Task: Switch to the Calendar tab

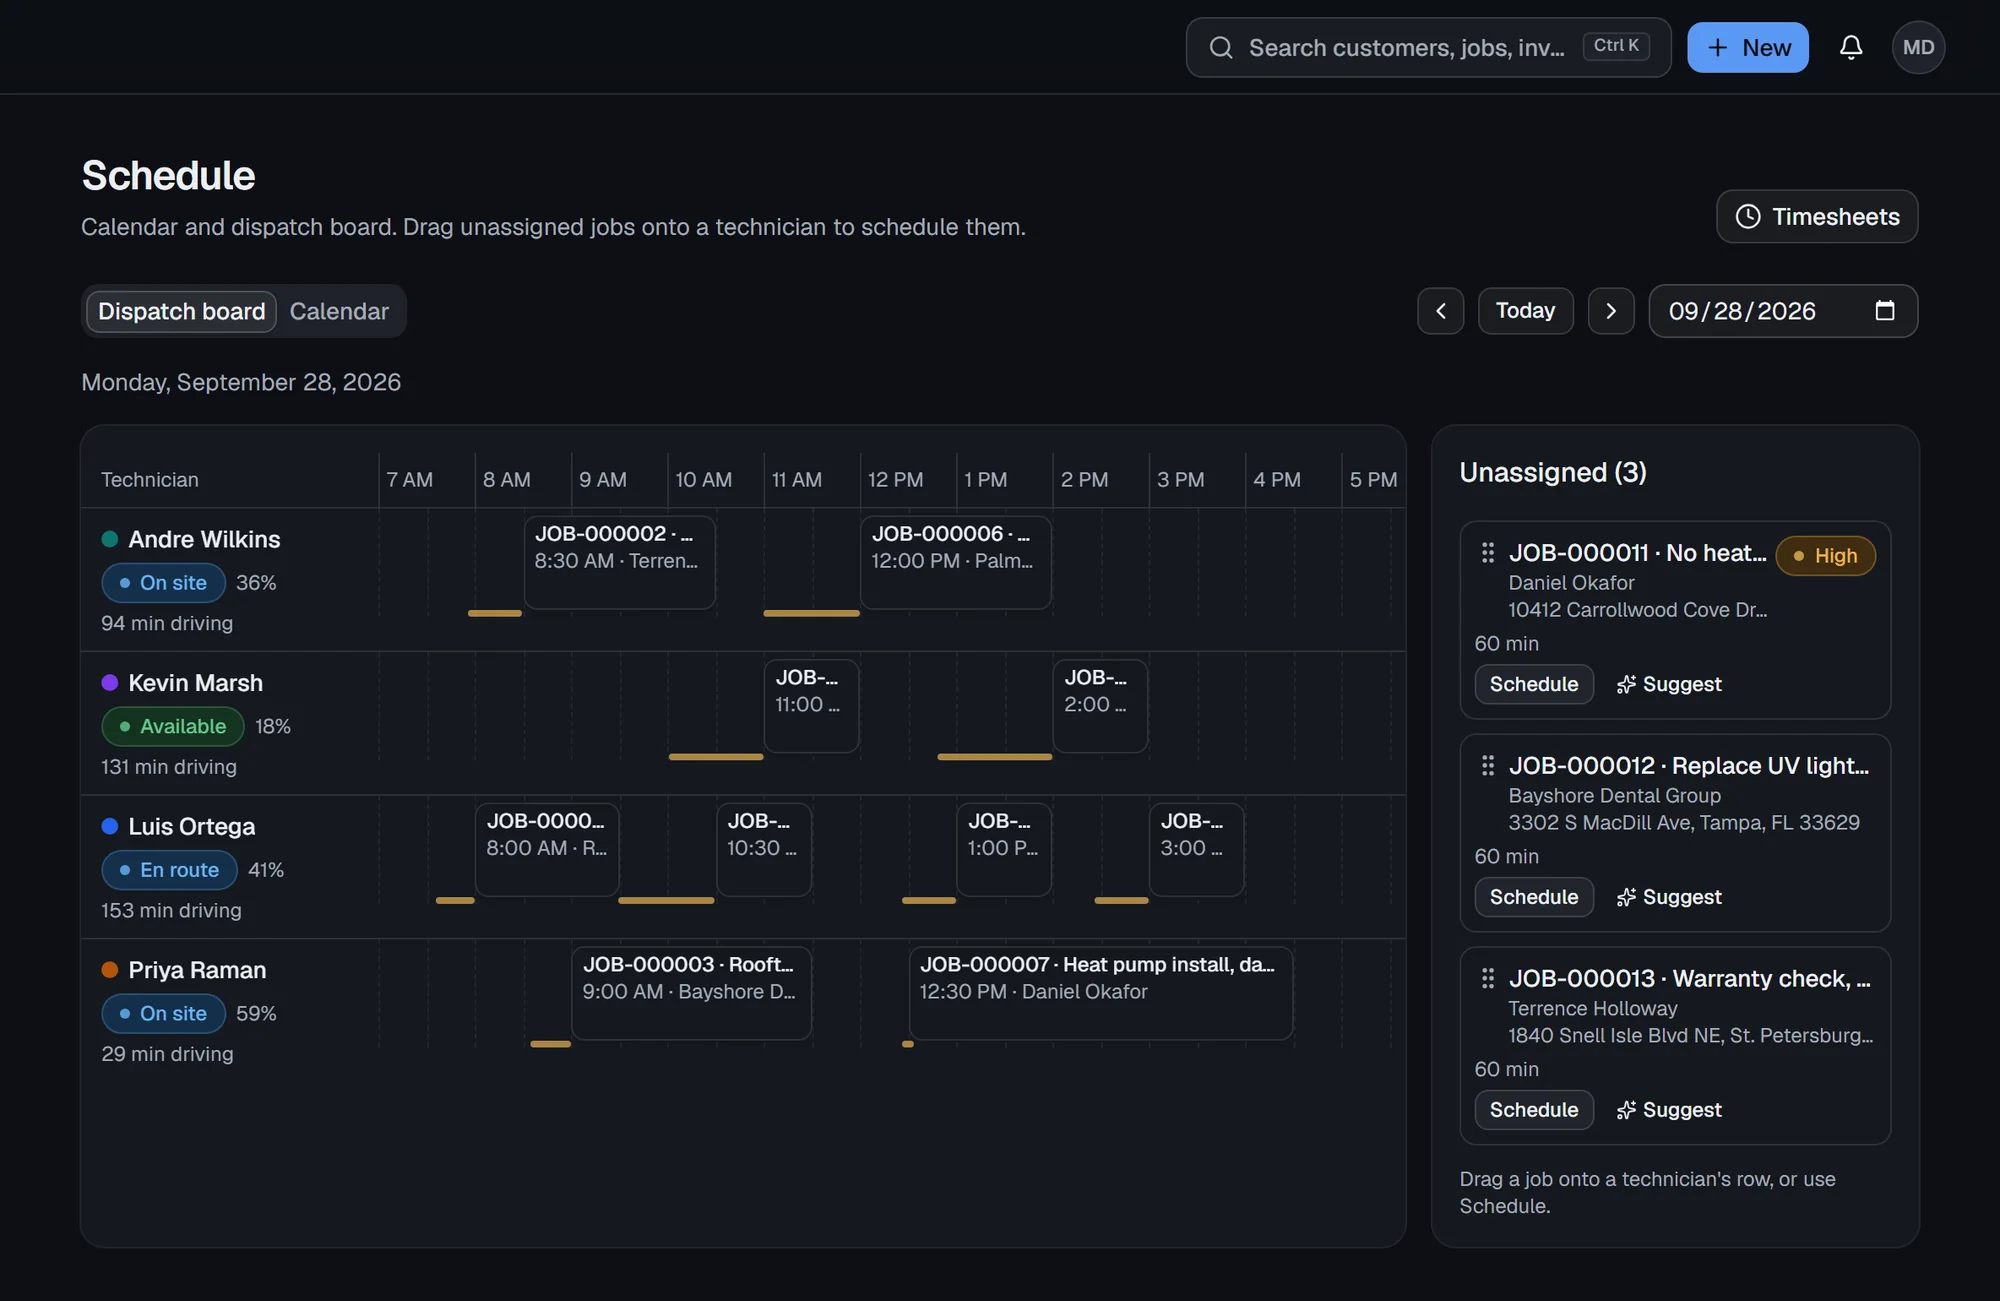Action: tap(339, 311)
